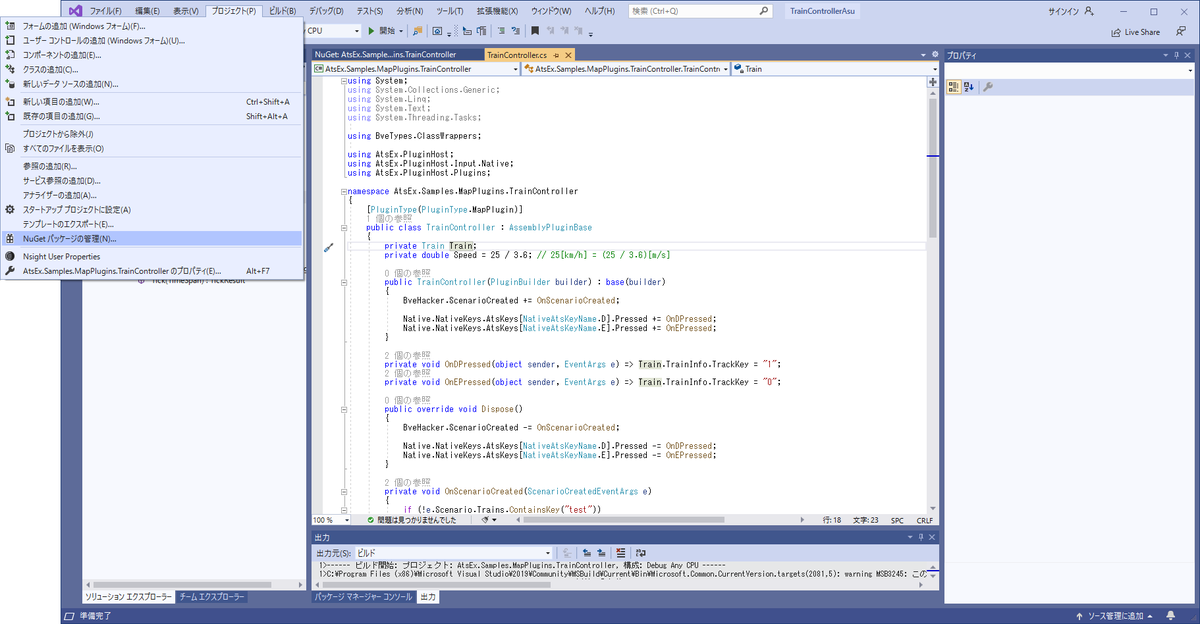
Task: Open the 100 % zoom dropdown
Action: coord(345,520)
